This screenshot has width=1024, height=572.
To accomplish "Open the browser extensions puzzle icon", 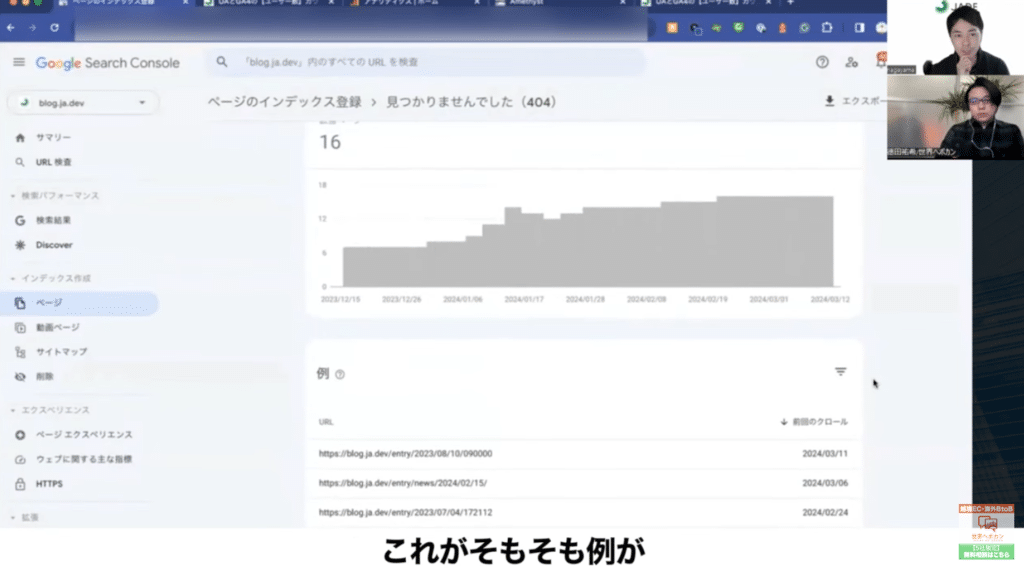I will pos(827,27).
